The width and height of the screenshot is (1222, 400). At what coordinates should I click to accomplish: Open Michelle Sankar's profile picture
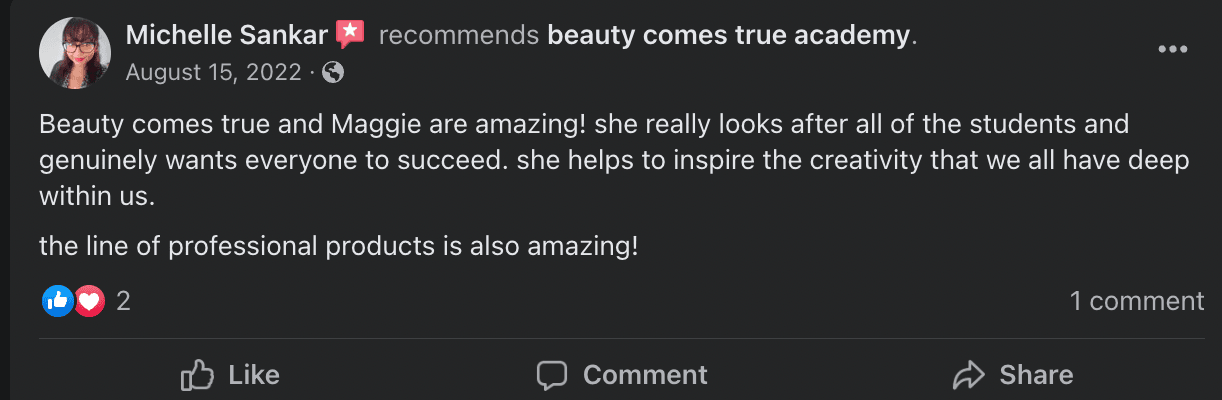[74, 53]
